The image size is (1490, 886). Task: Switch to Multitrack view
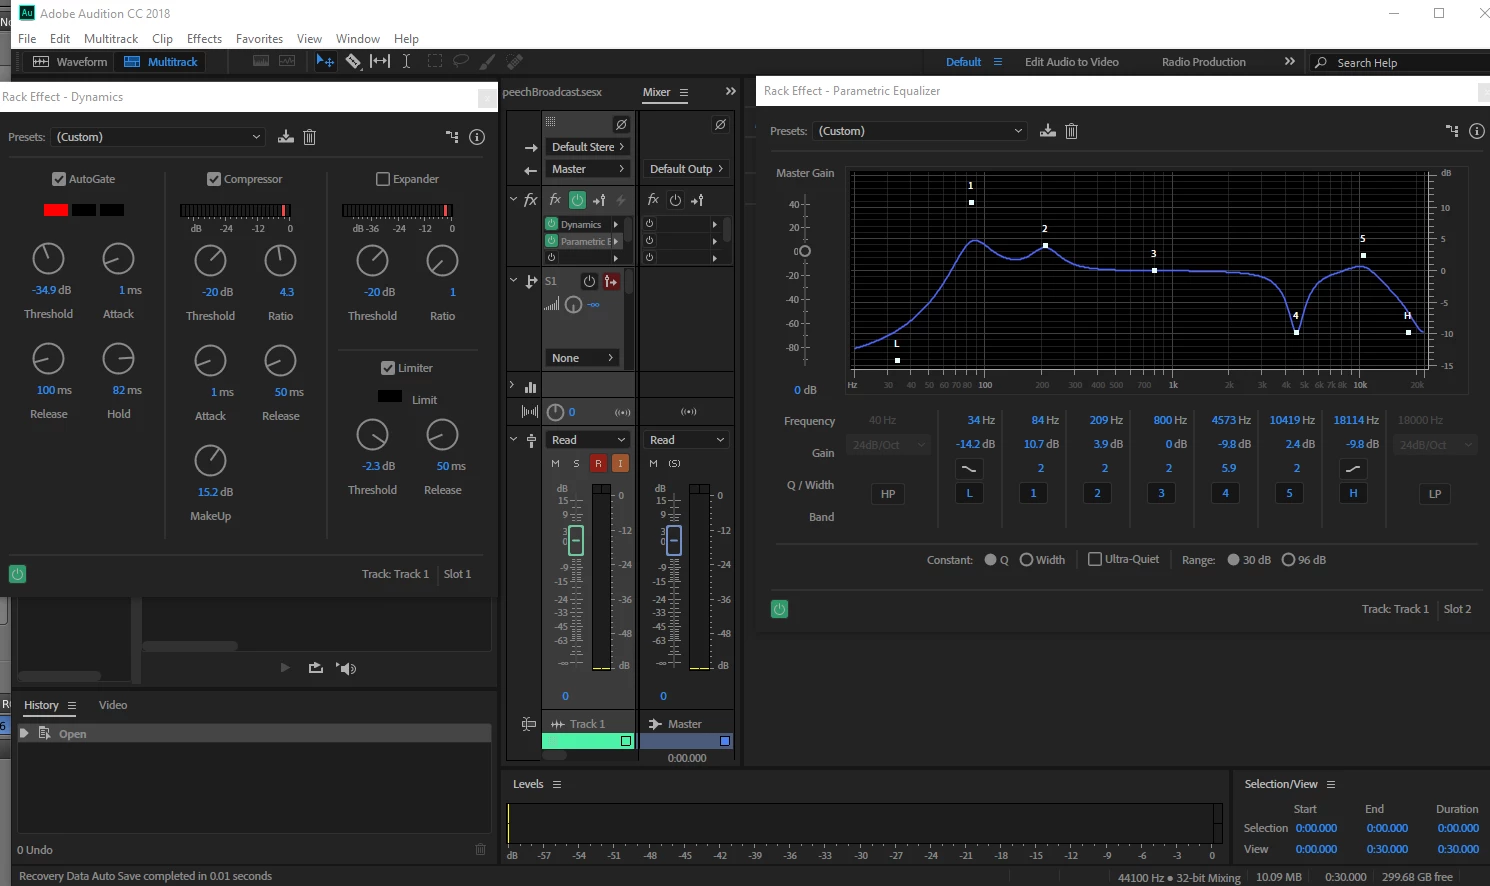pyautogui.click(x=161, y=62)
